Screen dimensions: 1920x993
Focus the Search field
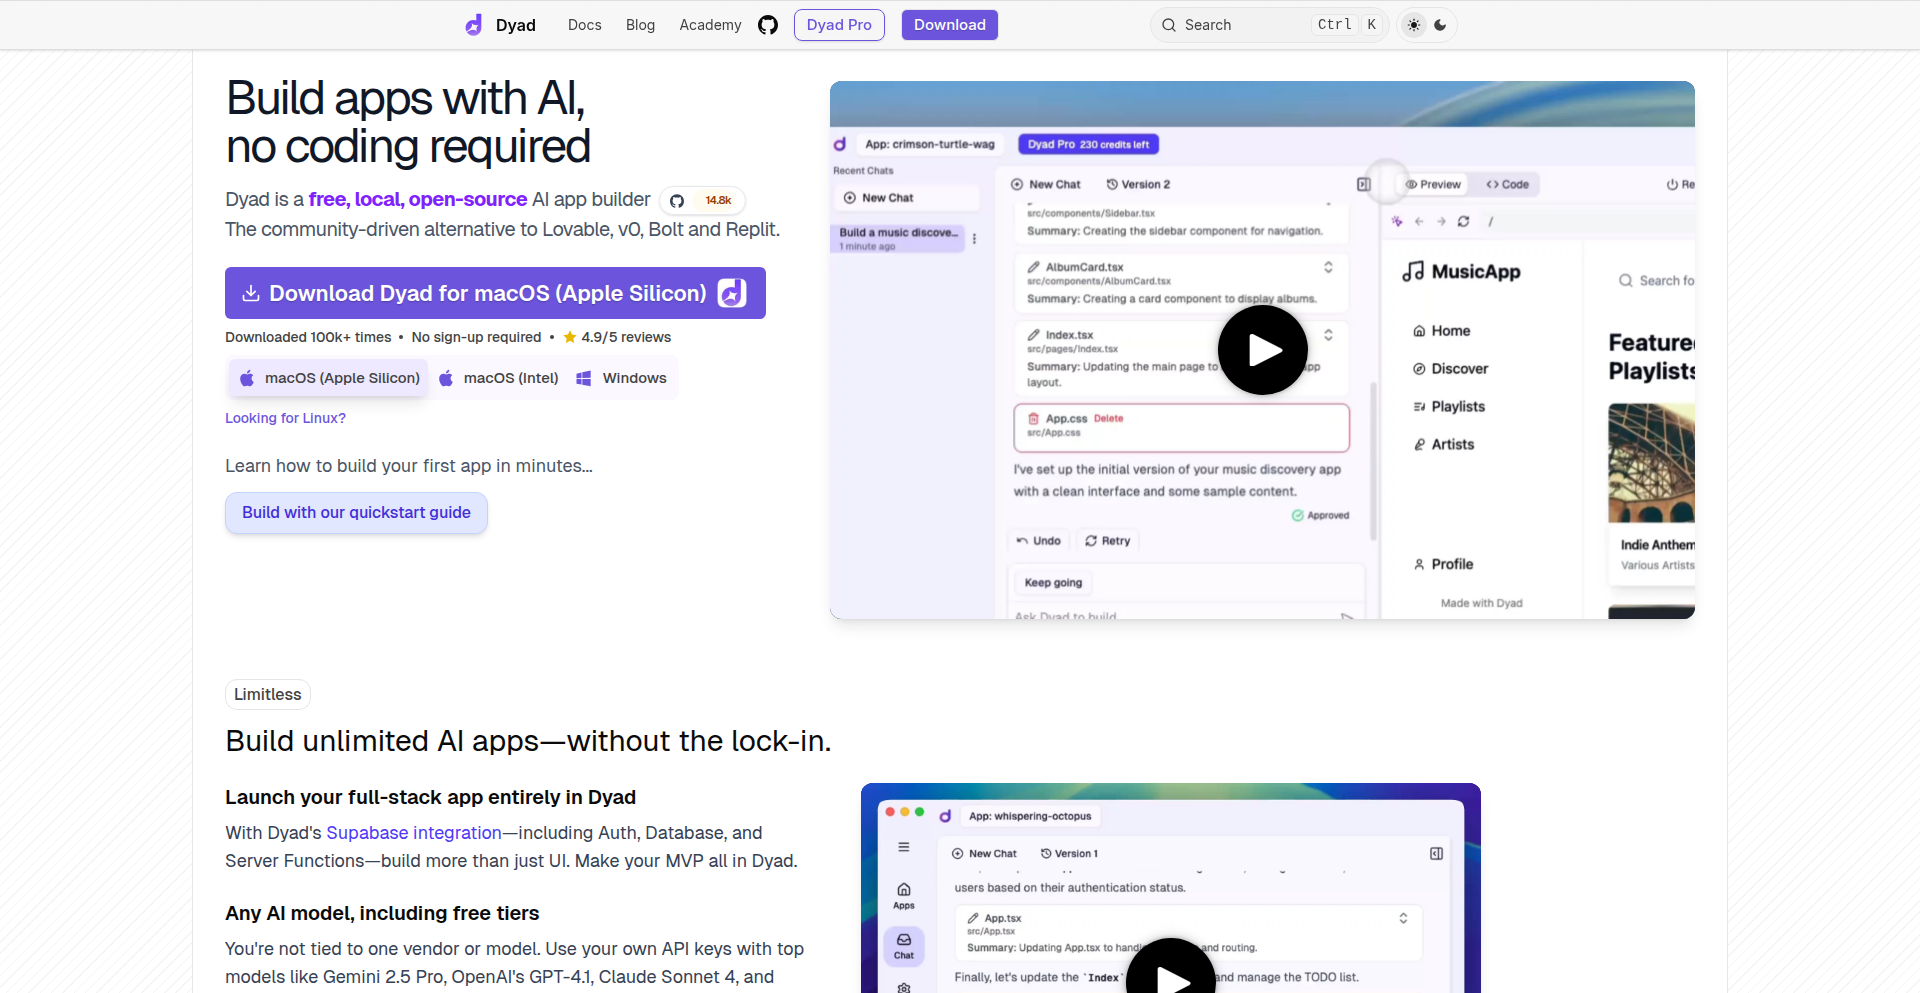1269,25
